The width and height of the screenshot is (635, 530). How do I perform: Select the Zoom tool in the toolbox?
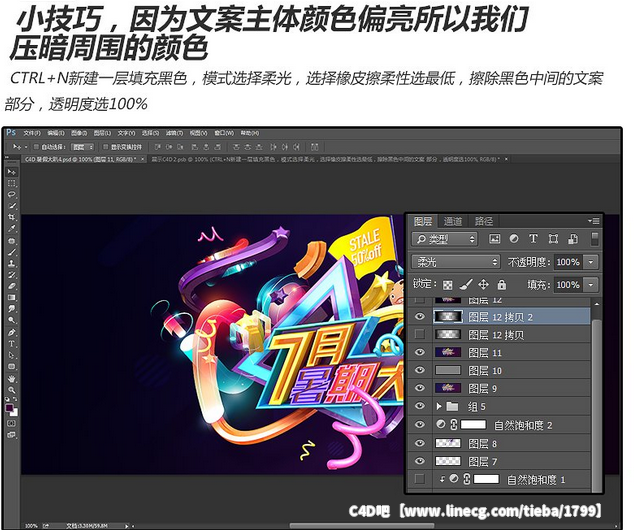point(12,390)
